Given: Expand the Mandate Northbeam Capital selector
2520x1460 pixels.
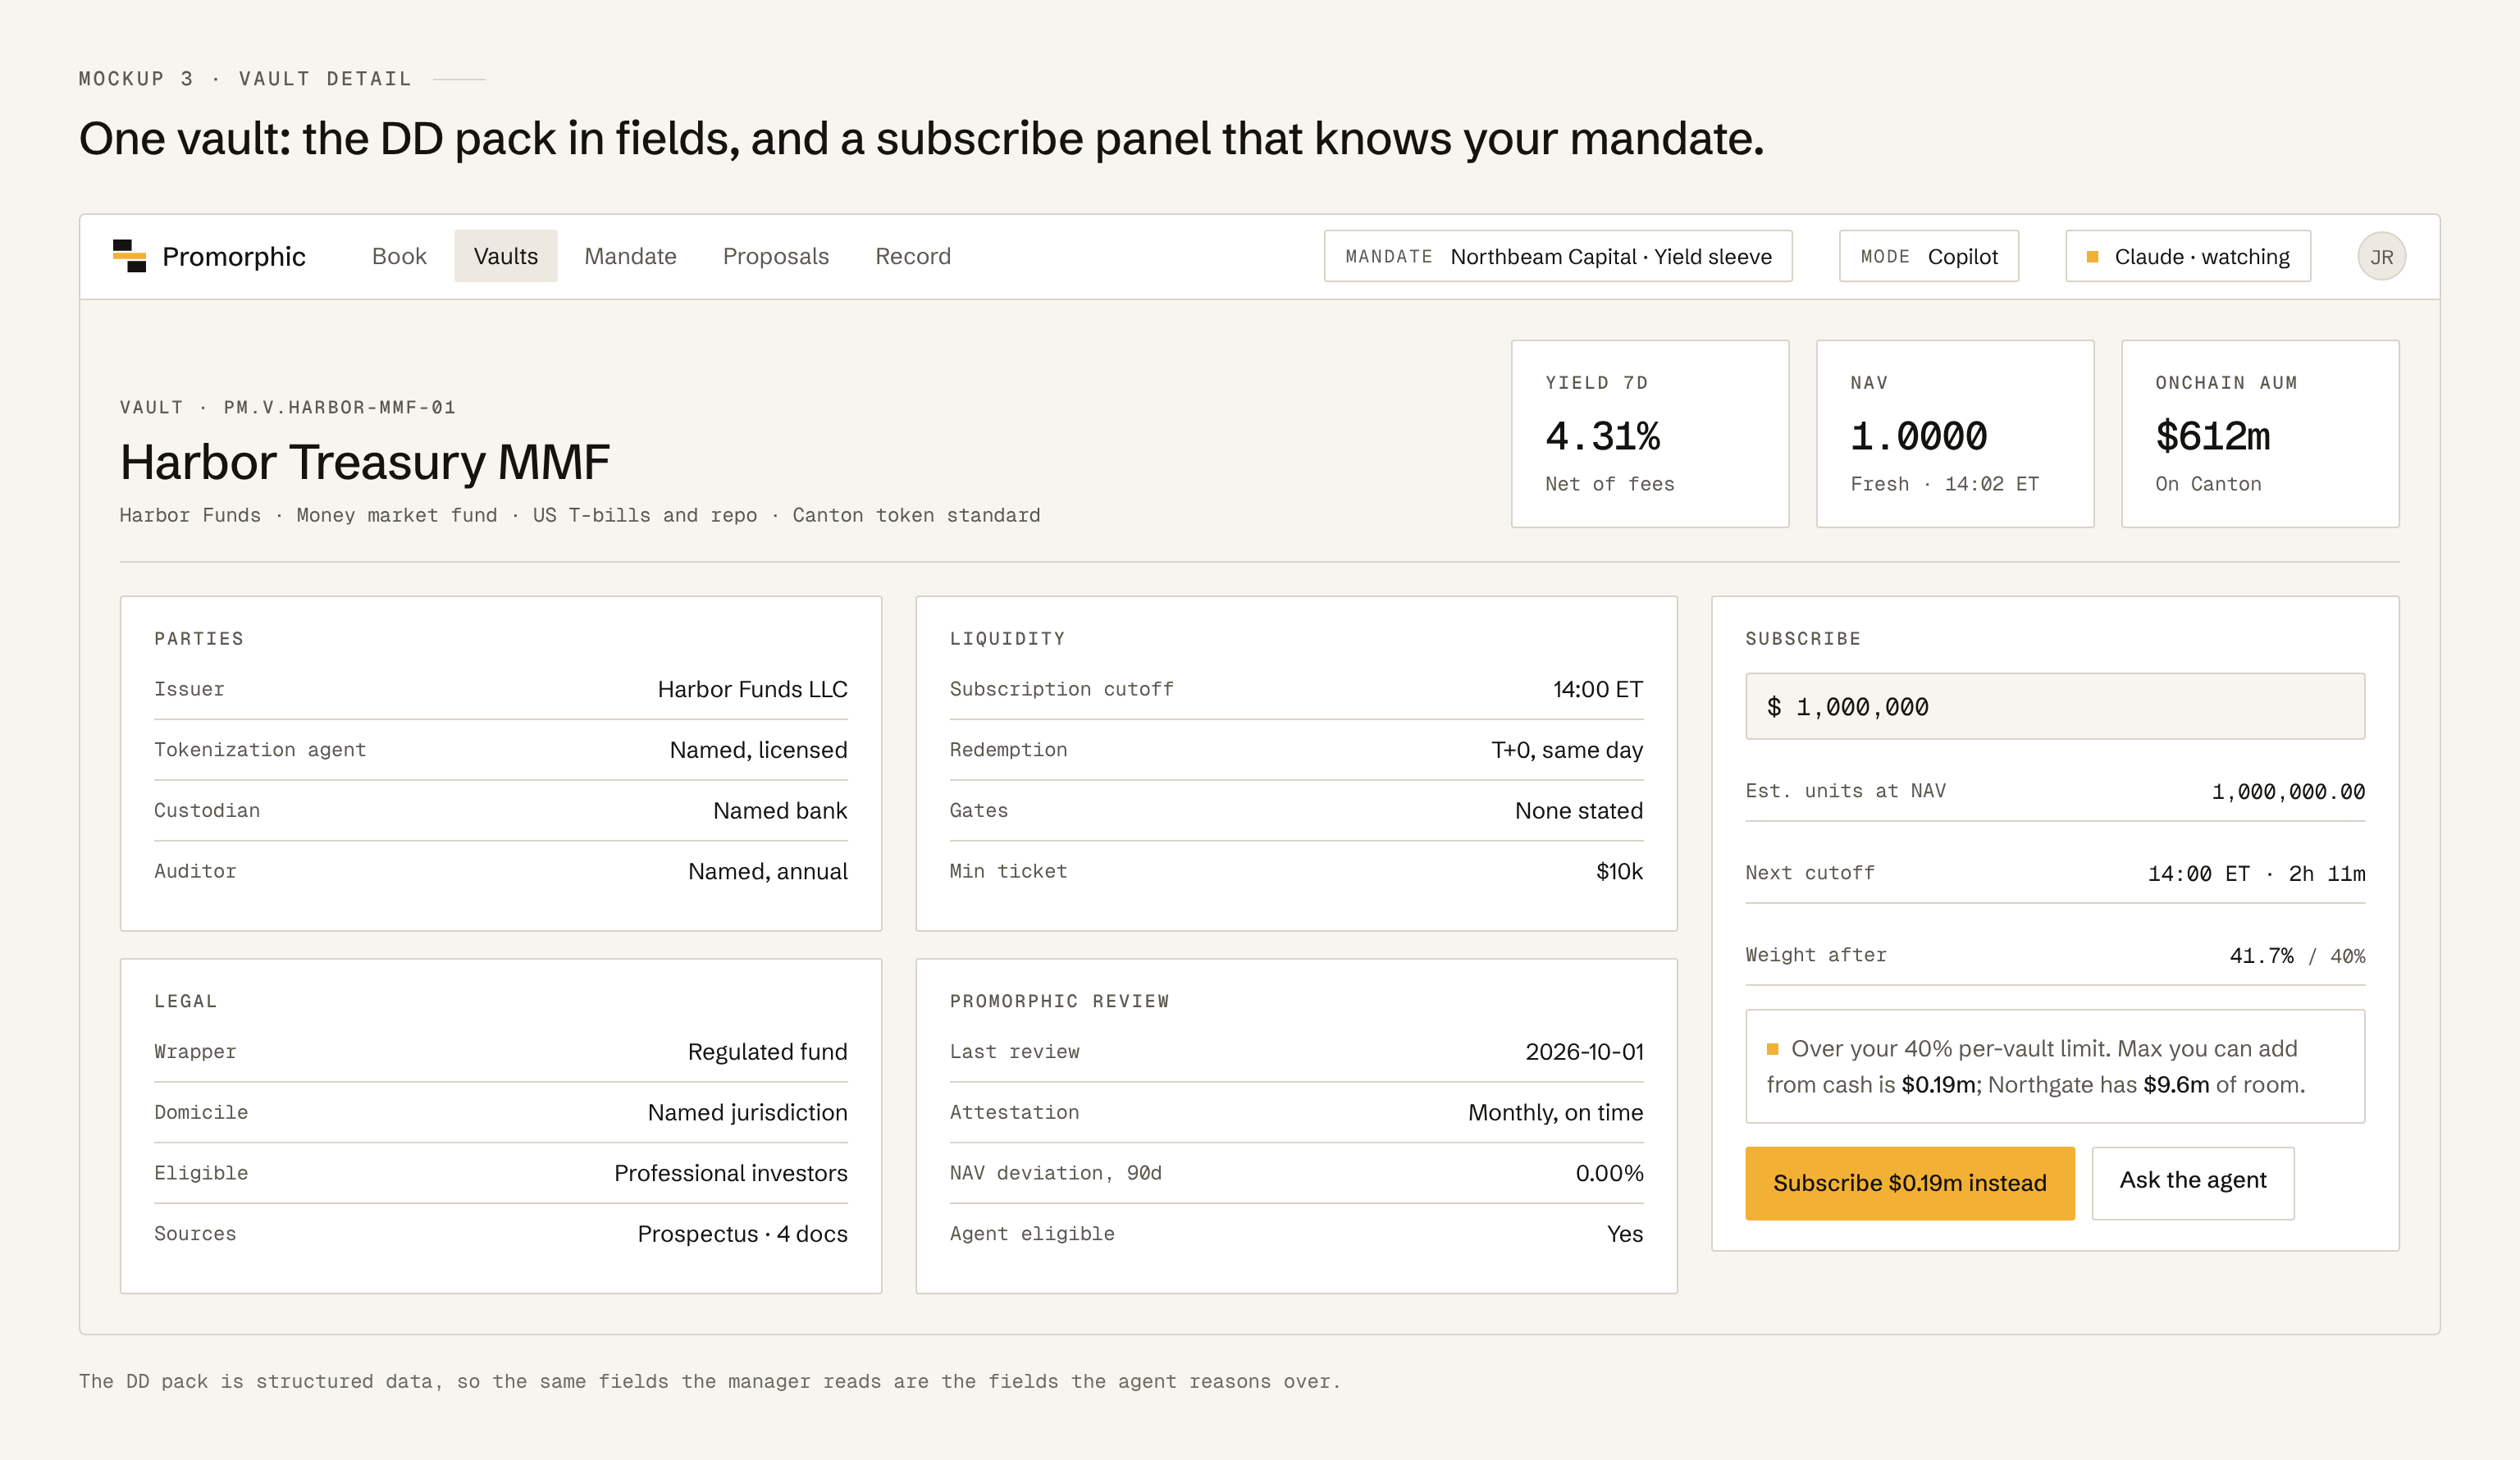Looking at the screenshot, I should point(1558,256).
